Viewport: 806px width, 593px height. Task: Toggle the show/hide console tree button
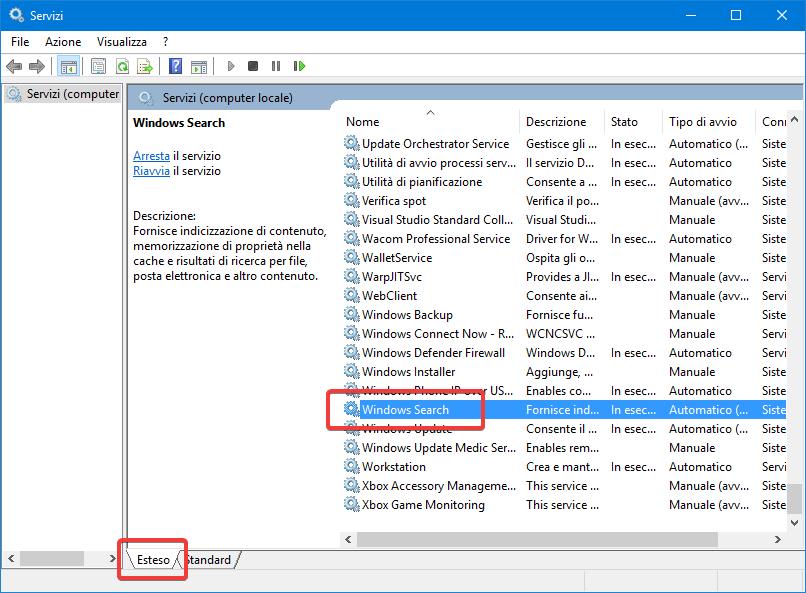tap(68, 66)
